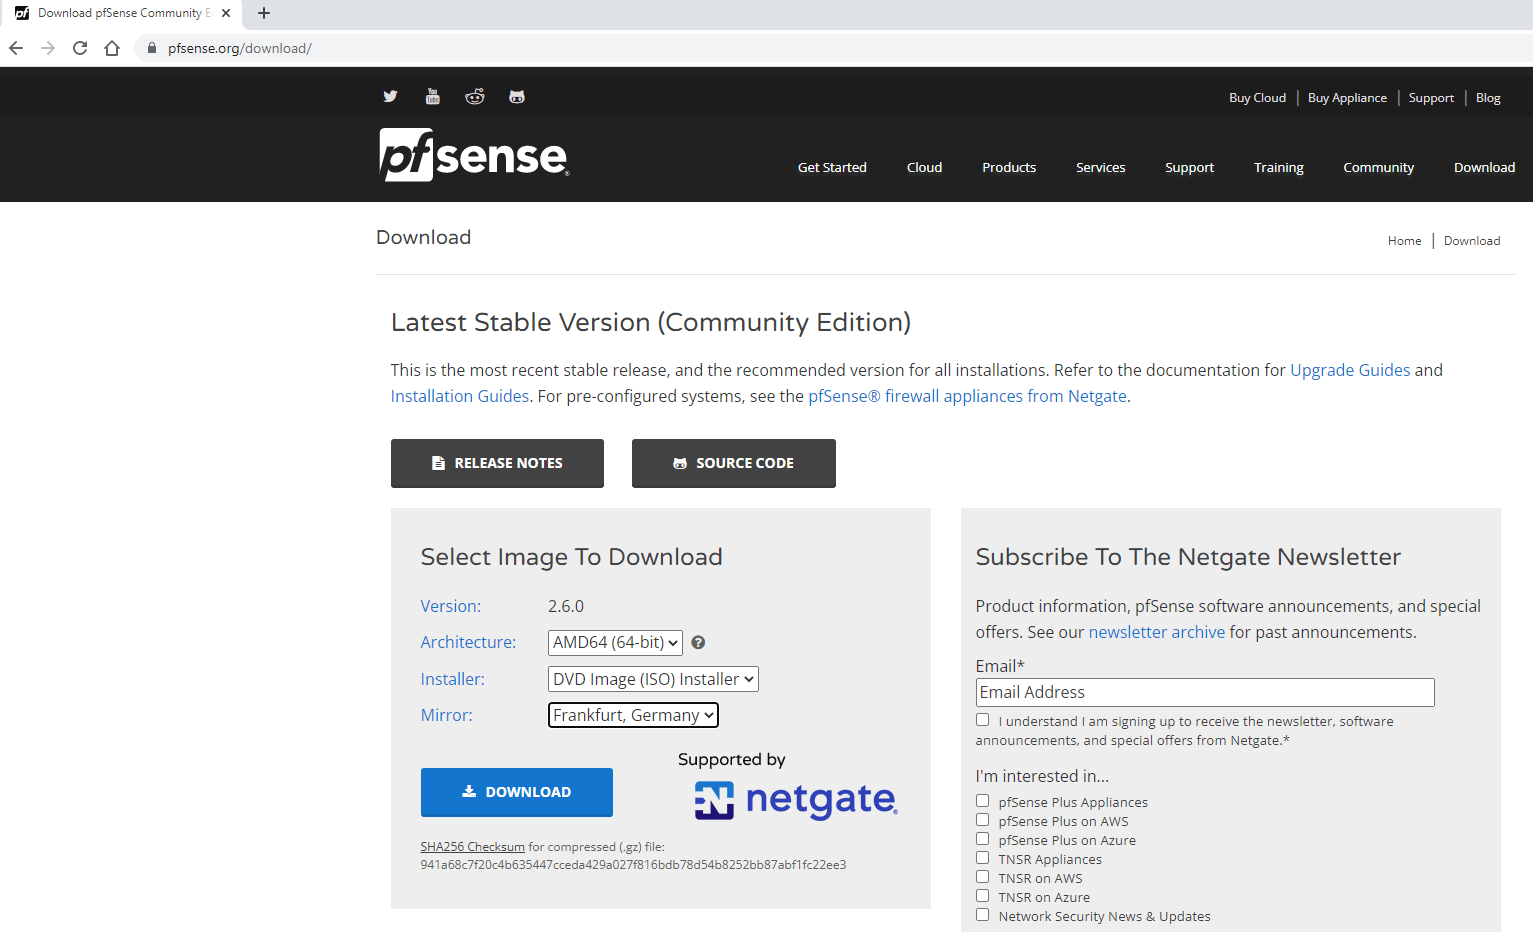Screen dimensions: 1533x932
Task: Open the Architecture dropdown
Action: pos(614,642)
